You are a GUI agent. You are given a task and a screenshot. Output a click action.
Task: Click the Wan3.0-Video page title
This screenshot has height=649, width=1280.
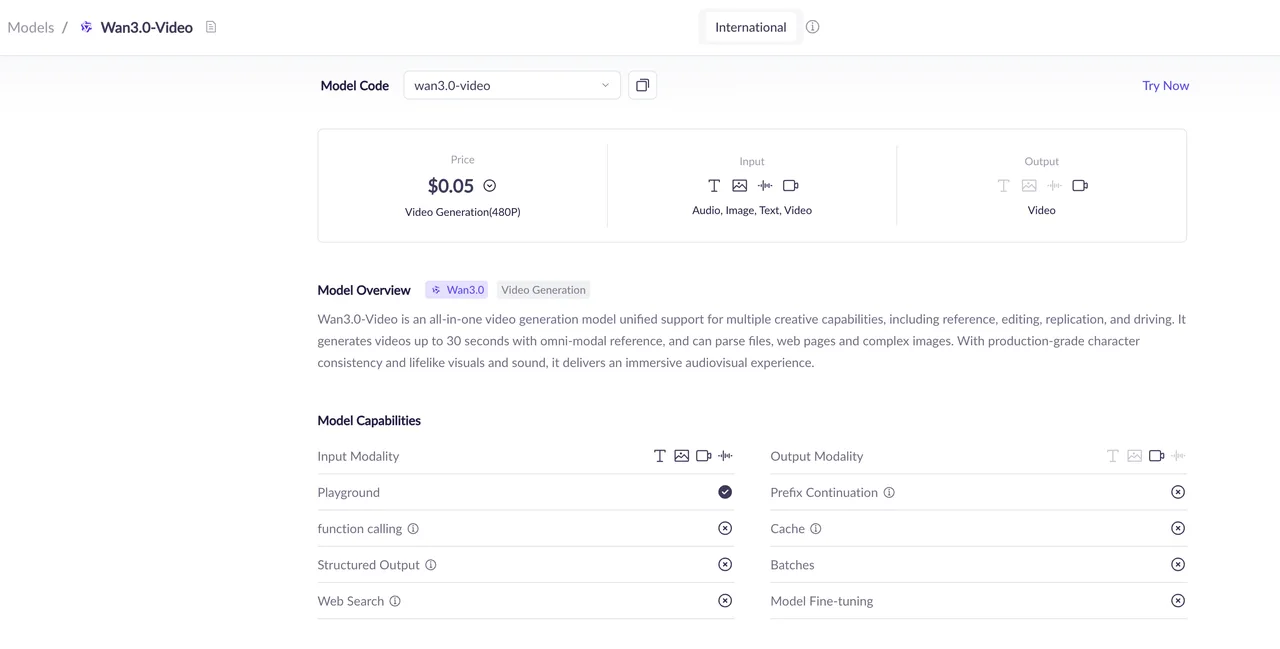(147, 27)
